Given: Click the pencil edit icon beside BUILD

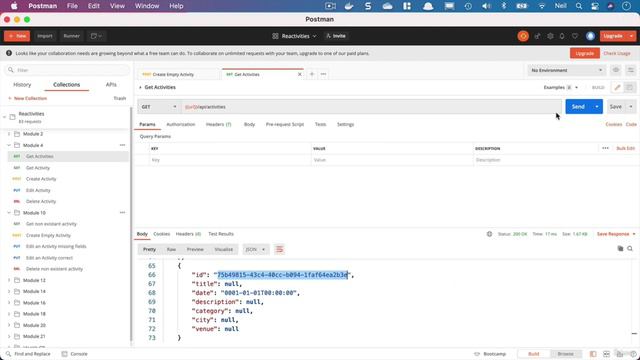Looking at the screenshot, I should click(x=617, y=87).
